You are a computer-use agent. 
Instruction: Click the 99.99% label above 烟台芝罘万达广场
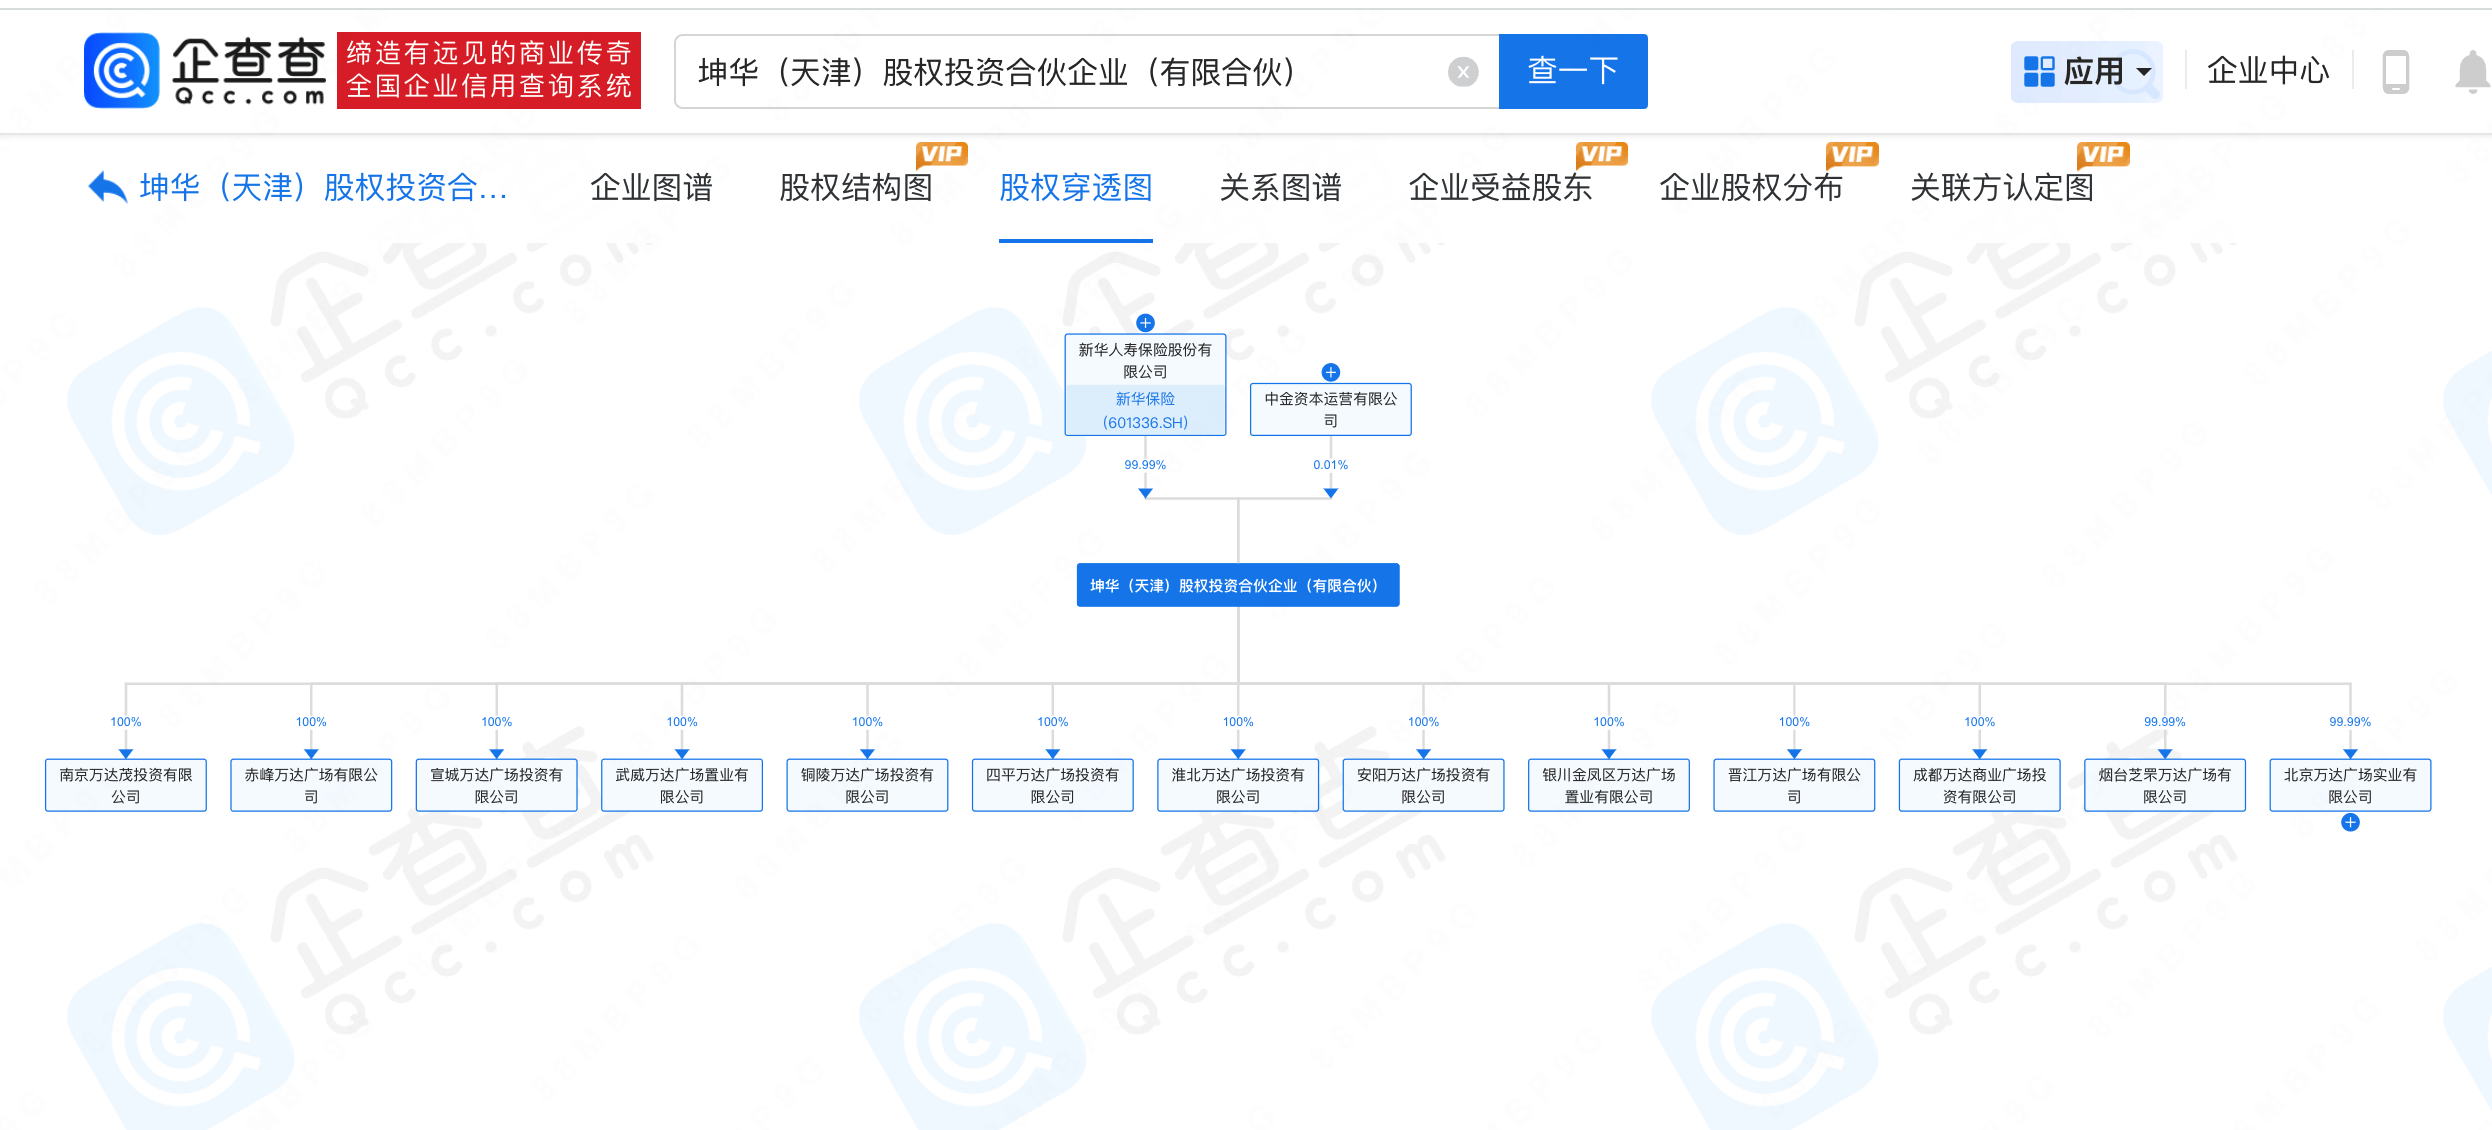click(x=2164, y=722)
